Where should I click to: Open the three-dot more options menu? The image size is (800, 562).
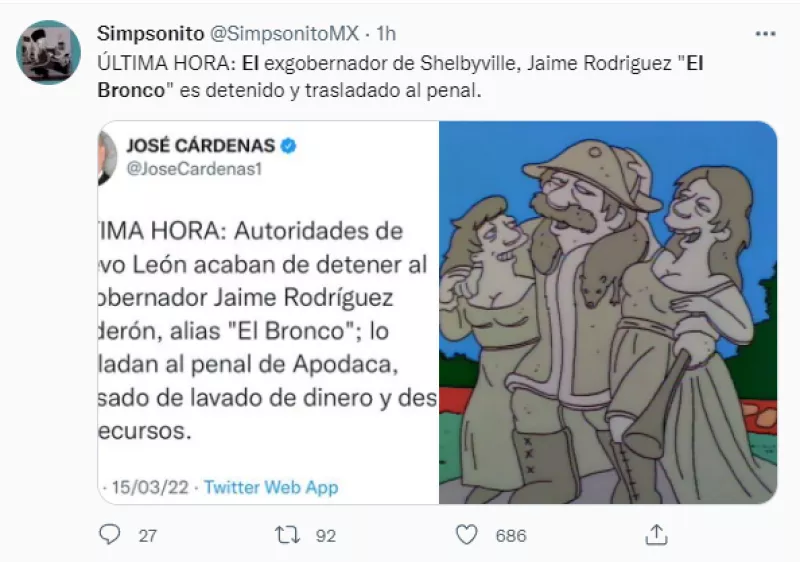[765, 34]
